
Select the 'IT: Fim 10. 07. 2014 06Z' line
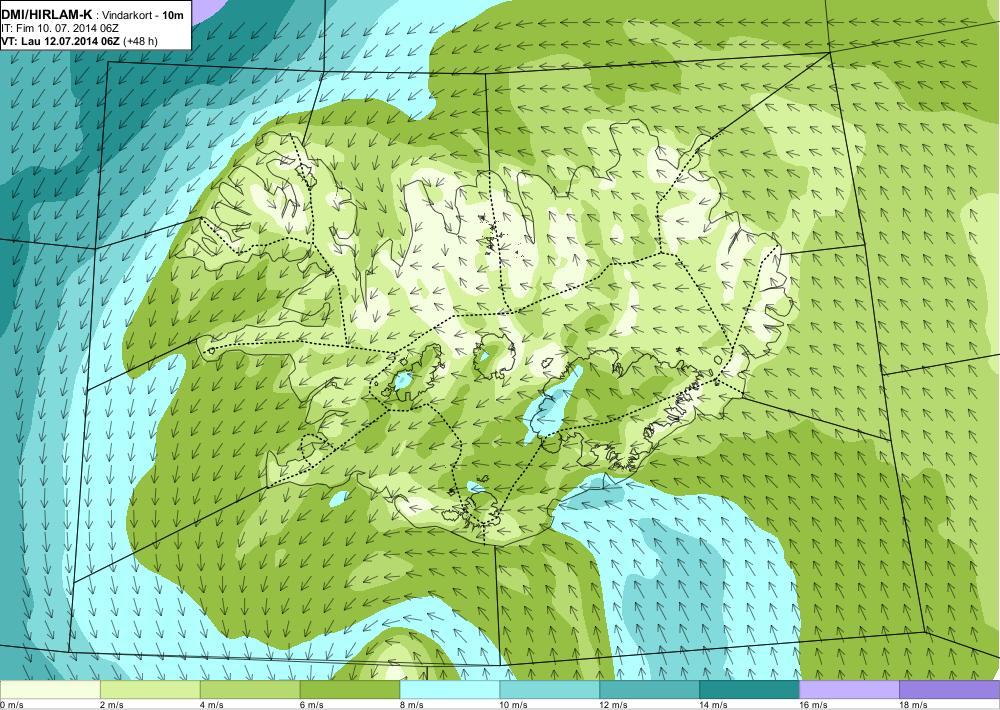(60, 29)
